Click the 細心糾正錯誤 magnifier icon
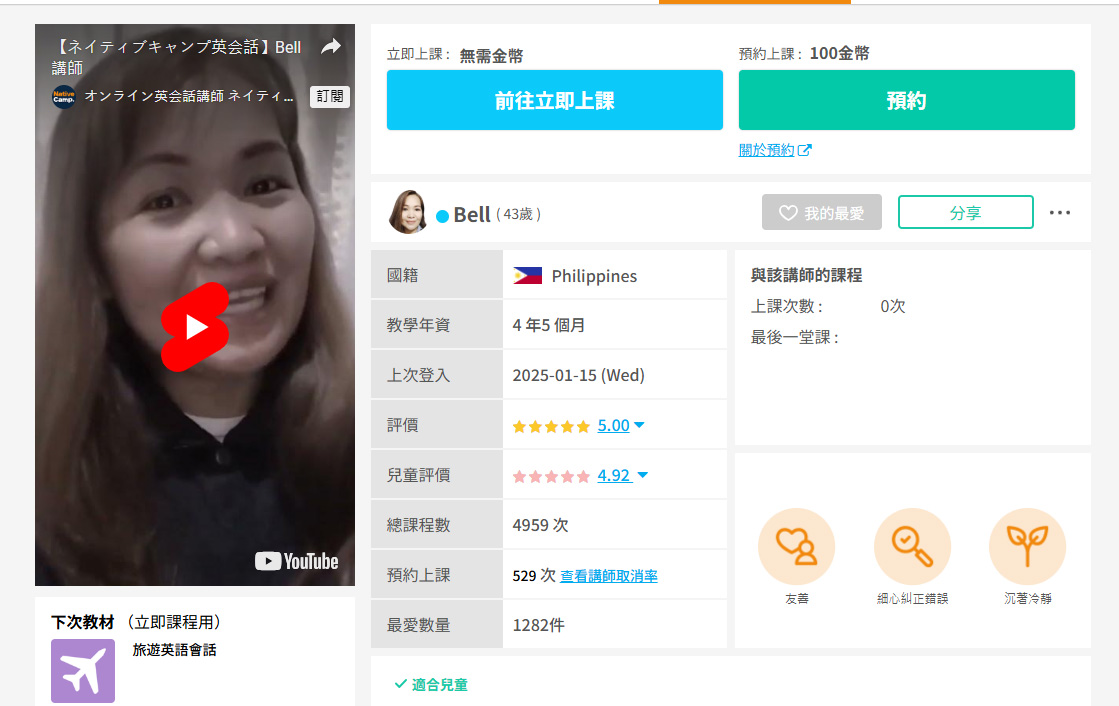1119x706 pixels. click(912, 546)
